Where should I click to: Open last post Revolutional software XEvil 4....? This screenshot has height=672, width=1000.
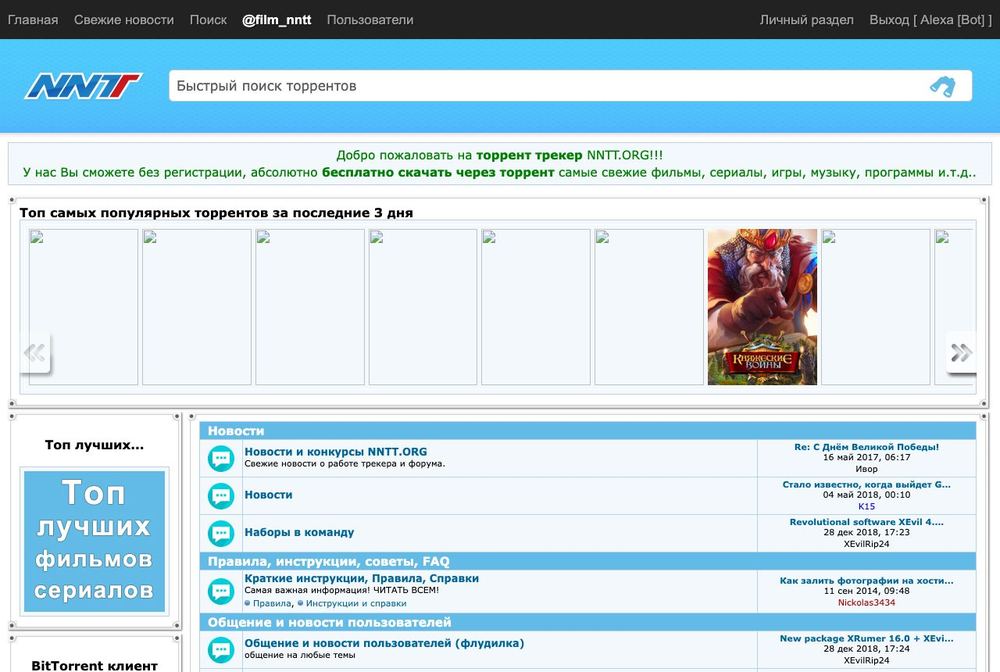pyautogui.click(x=866, y=522)
